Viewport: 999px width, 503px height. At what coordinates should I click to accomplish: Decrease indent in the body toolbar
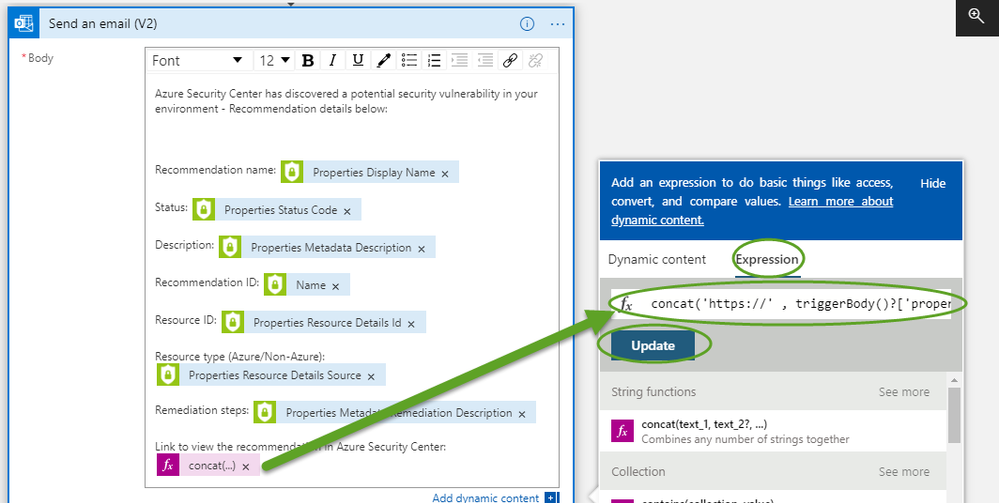pos(485,61)
